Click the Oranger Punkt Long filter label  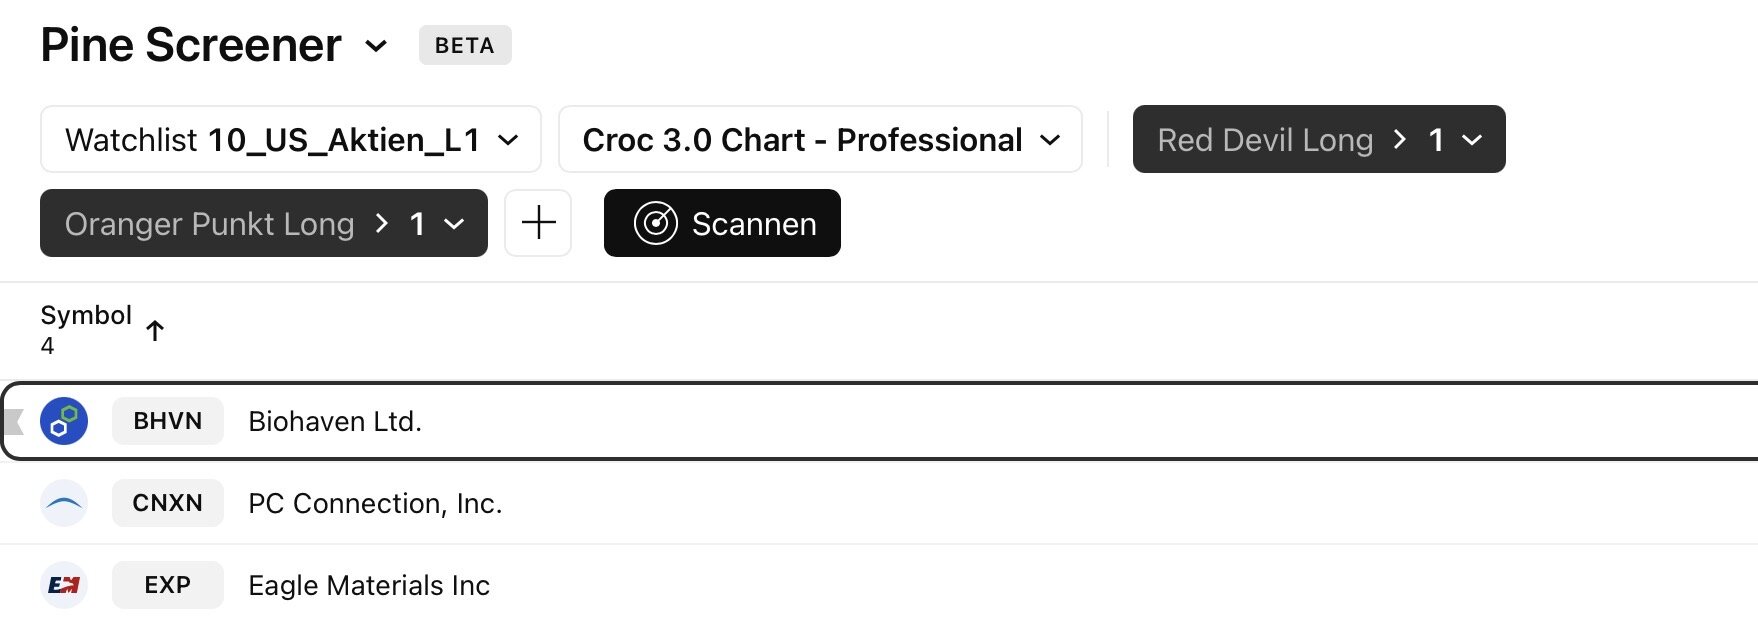pyautogui.click(x=210, y=224)
